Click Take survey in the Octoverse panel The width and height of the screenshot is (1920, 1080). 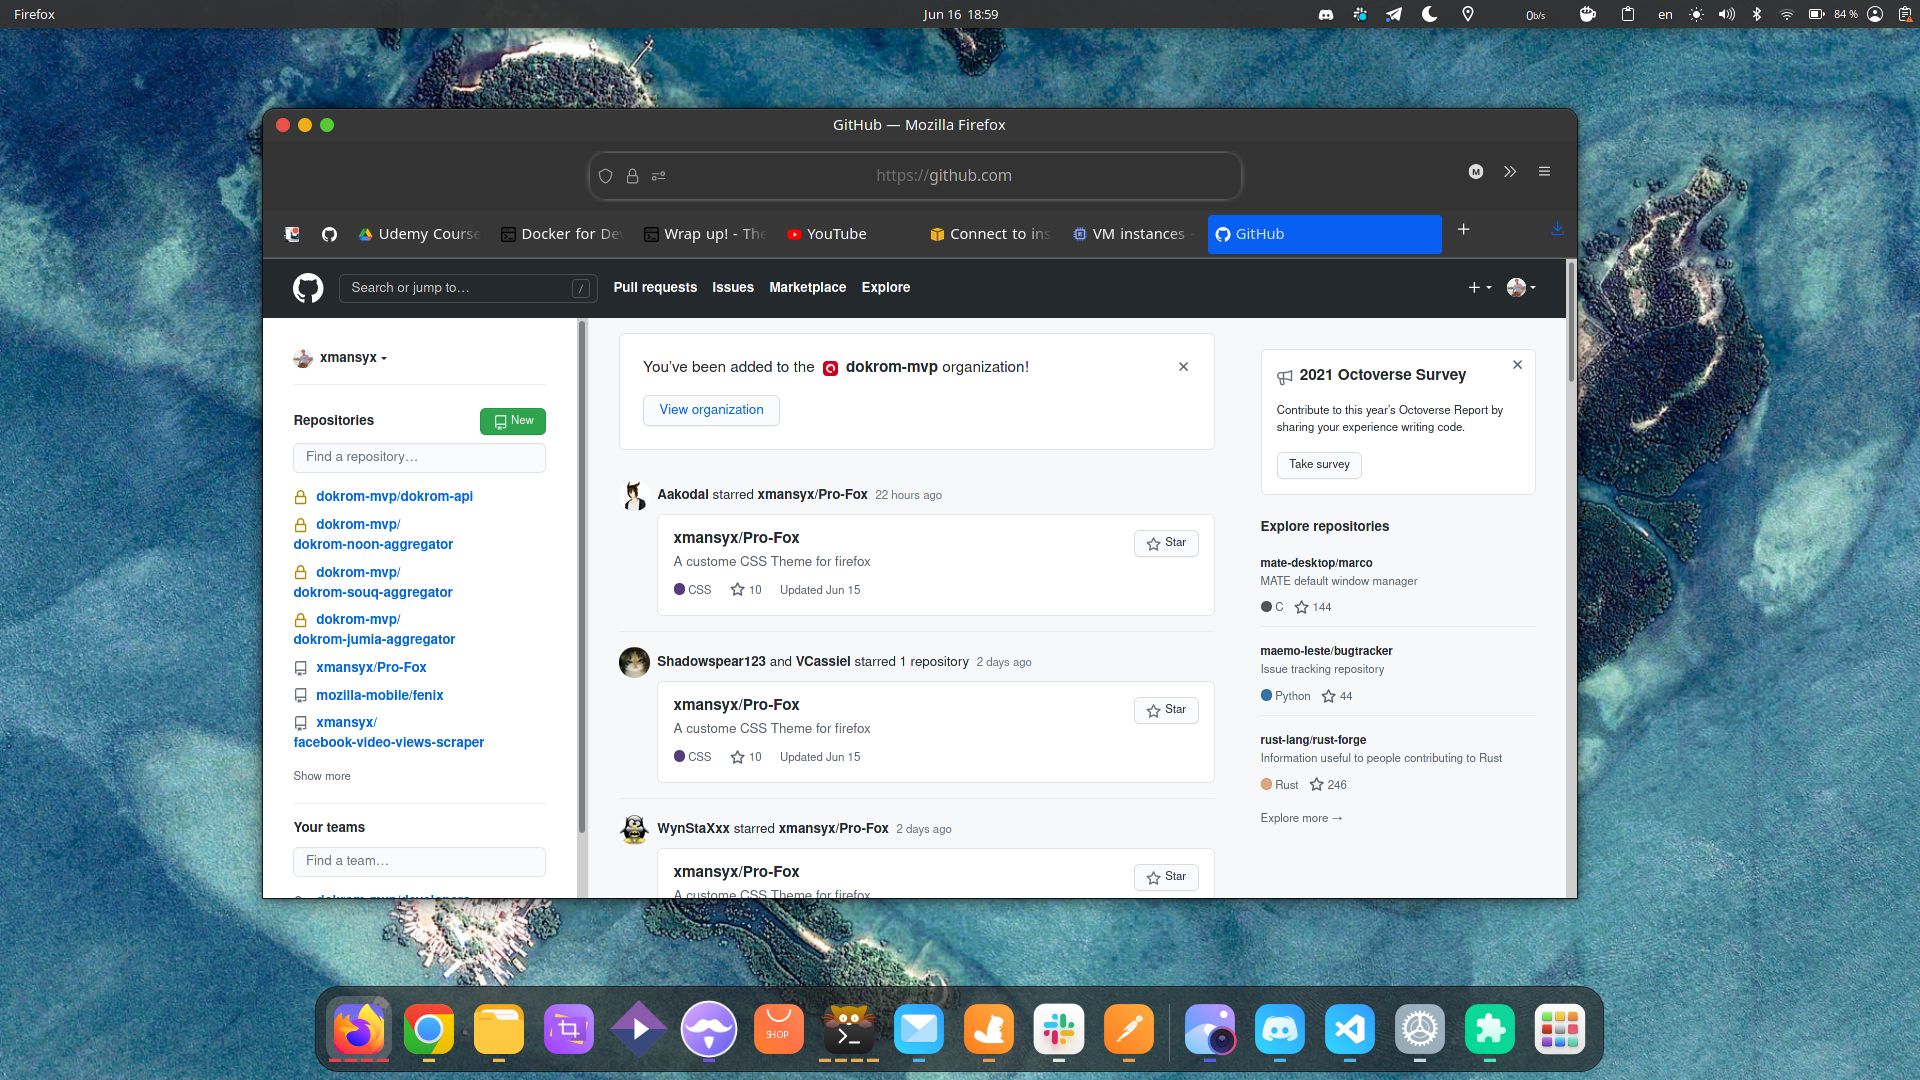pyautogui.click(x=1319, y=464)
